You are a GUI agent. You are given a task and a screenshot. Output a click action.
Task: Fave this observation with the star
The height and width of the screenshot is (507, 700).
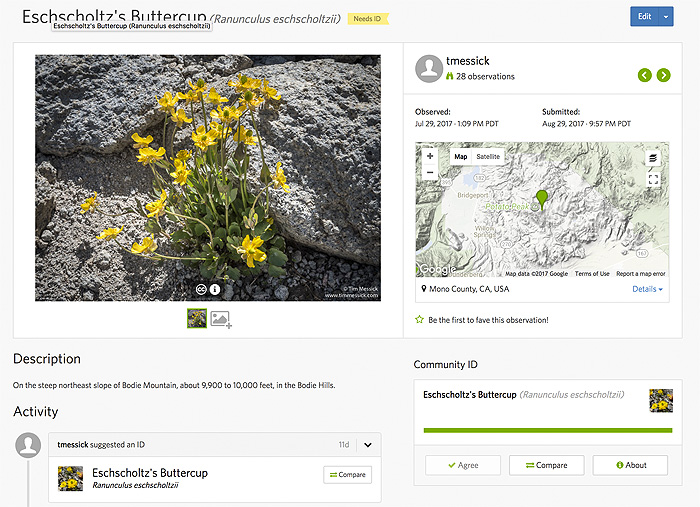(420, 320)
